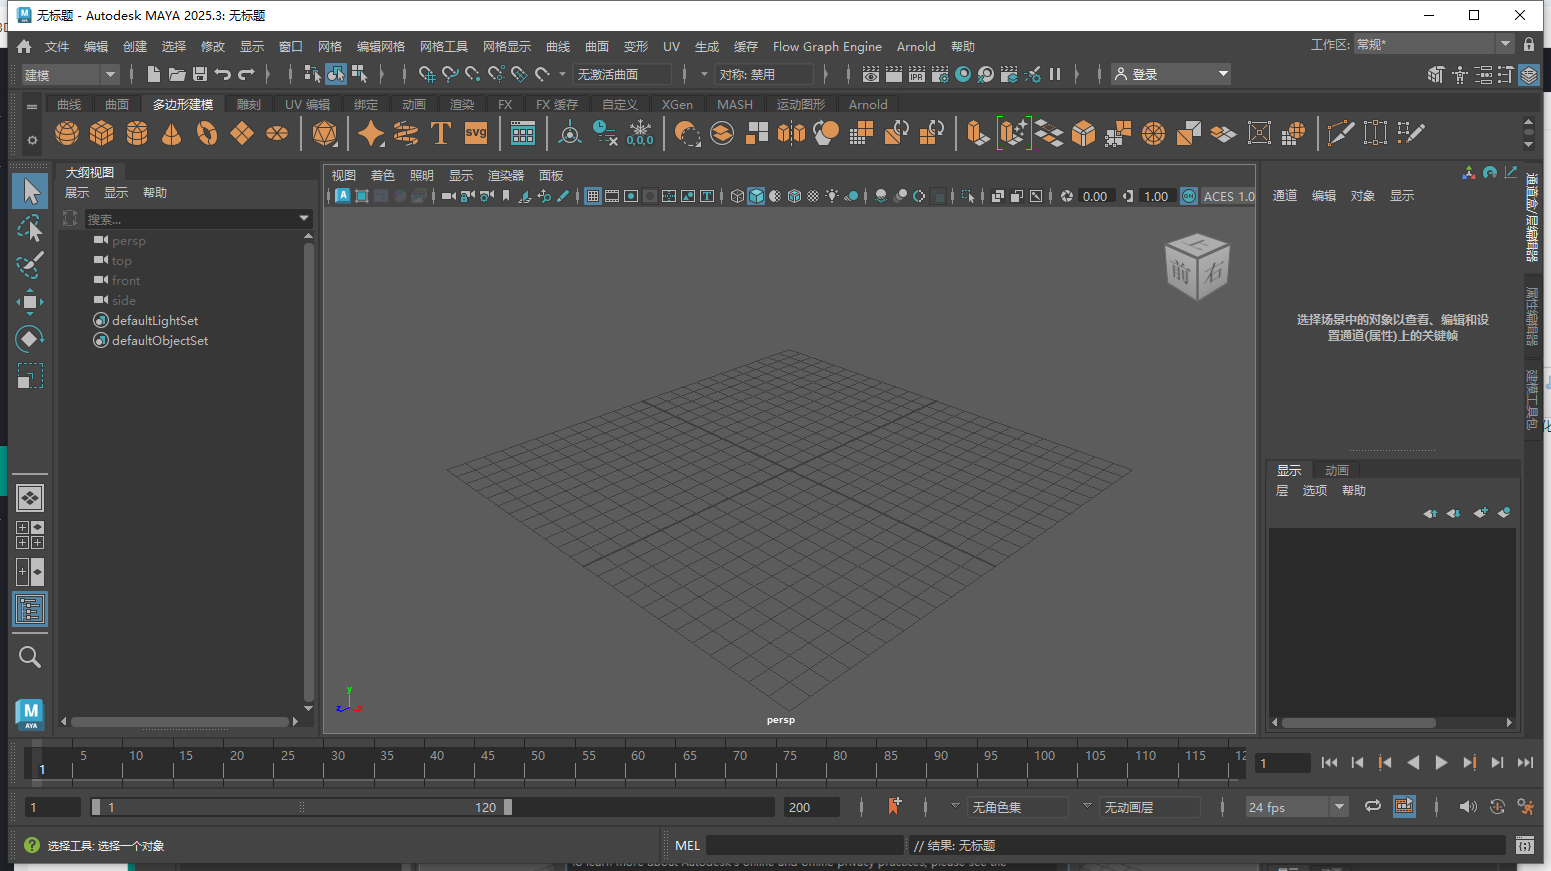Screen dimensions: 1551x871
Task: Open the Render Settings clapperboard gear icon
Action: (940, 74)
